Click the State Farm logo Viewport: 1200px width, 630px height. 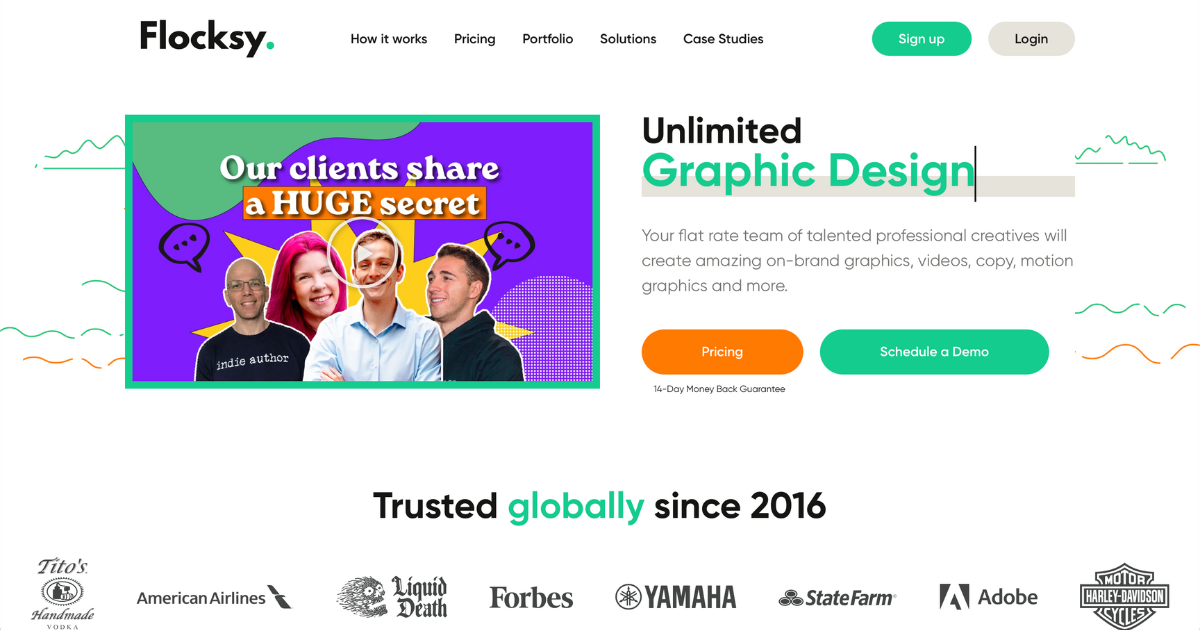pos(838,598)
